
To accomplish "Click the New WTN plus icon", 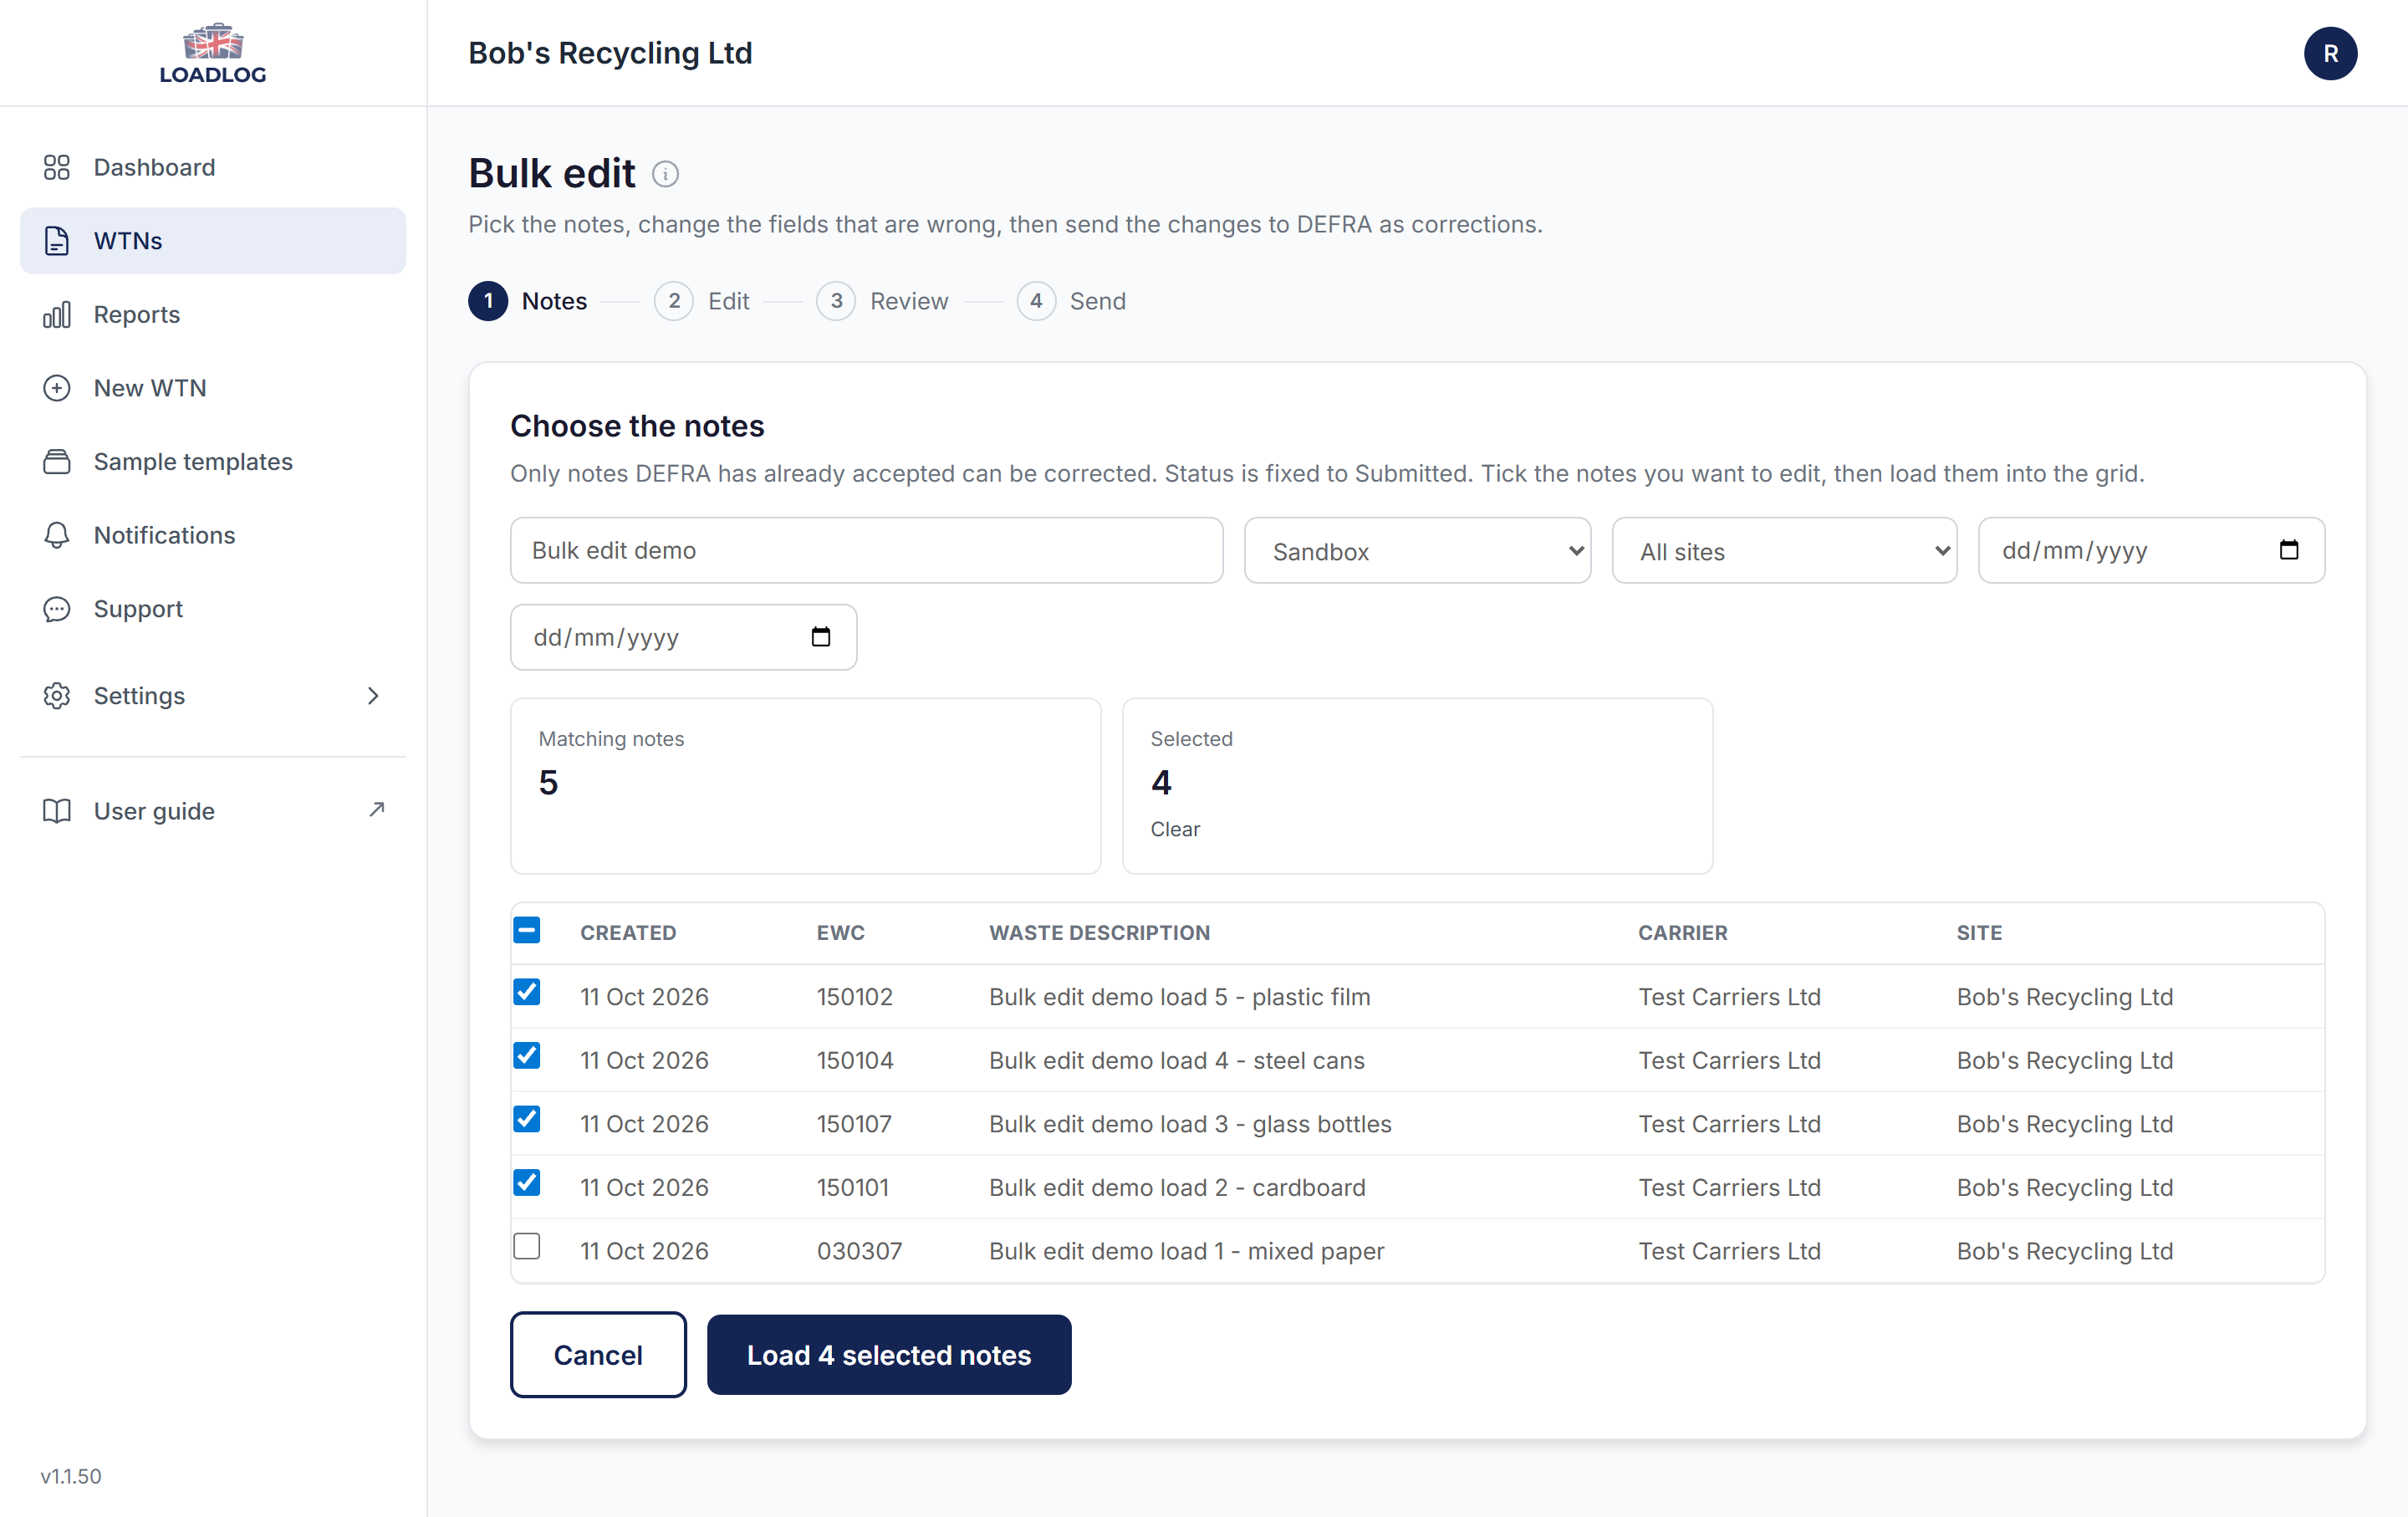I will click(x=57, y=388).
